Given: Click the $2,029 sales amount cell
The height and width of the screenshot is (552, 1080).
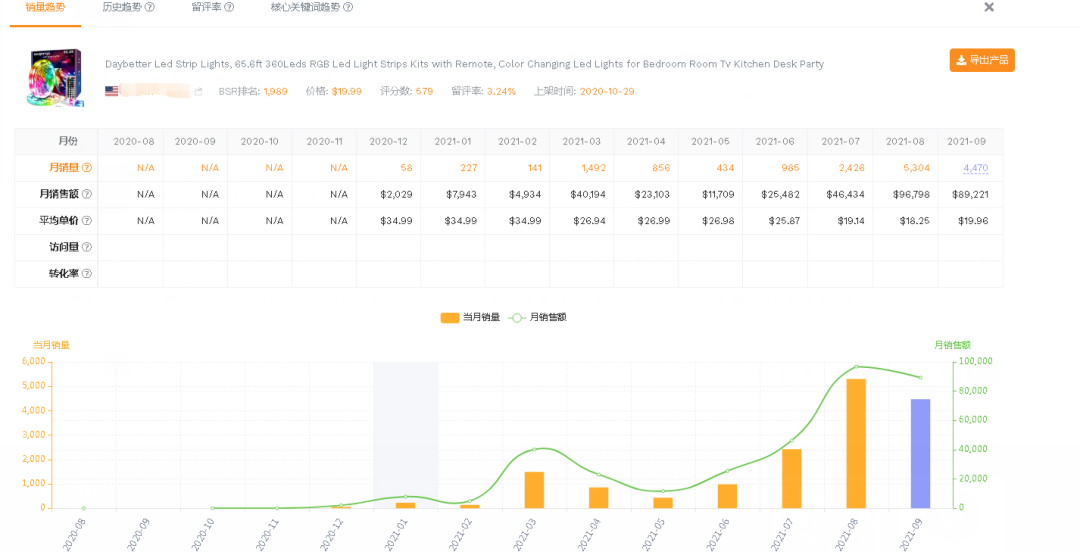Looking at the screenshot, I should tap(388, 194).
